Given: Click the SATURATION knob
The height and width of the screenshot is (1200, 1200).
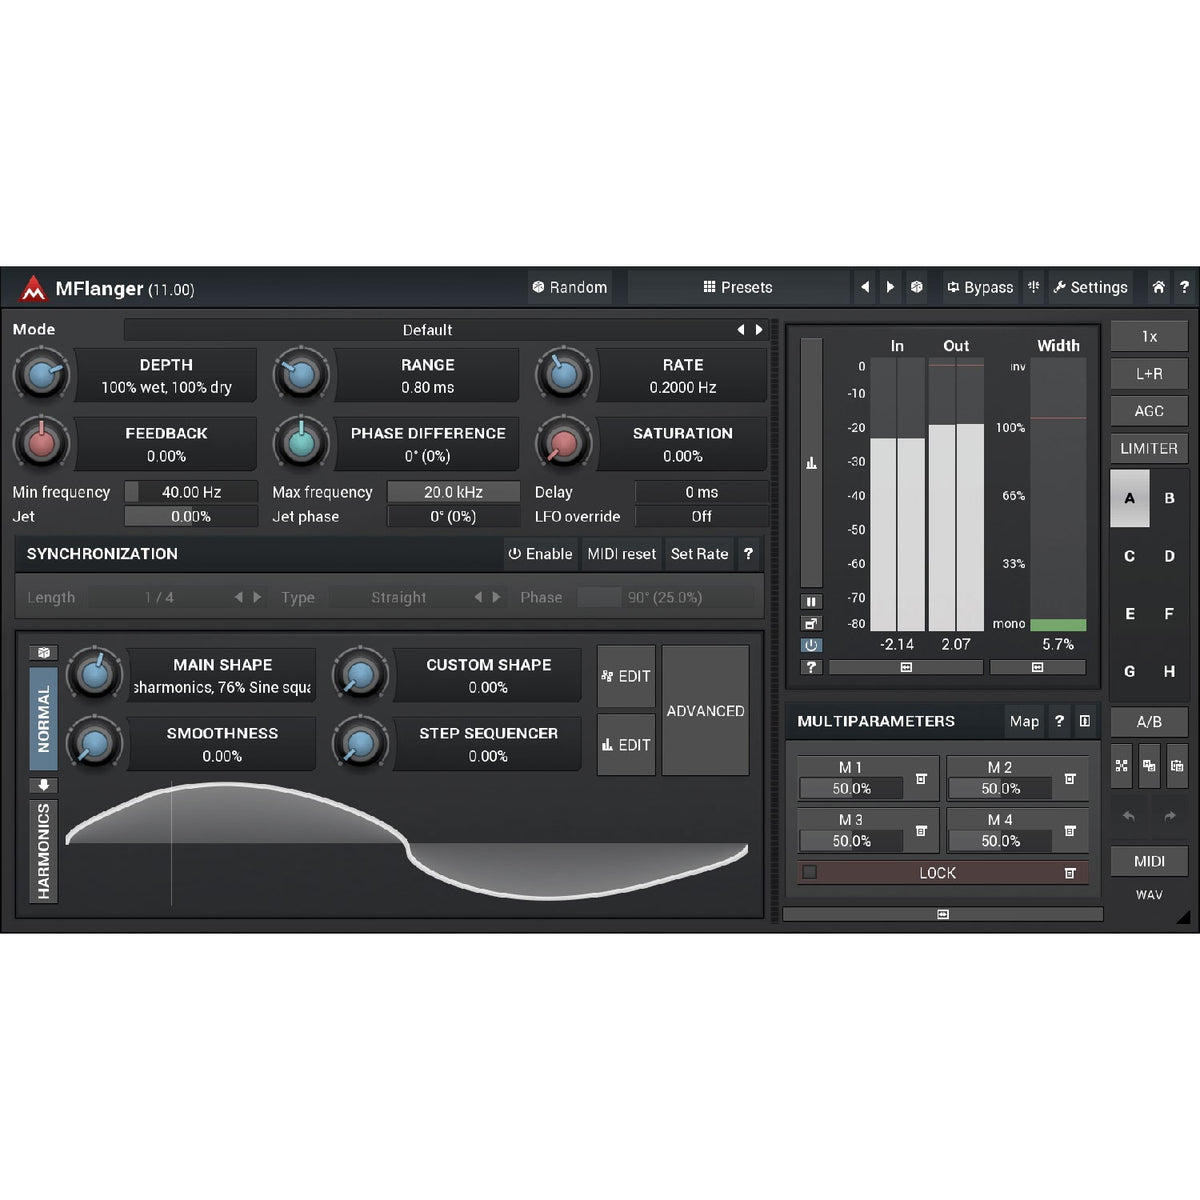Looking at the screenshot, I should tap(564, 443).
